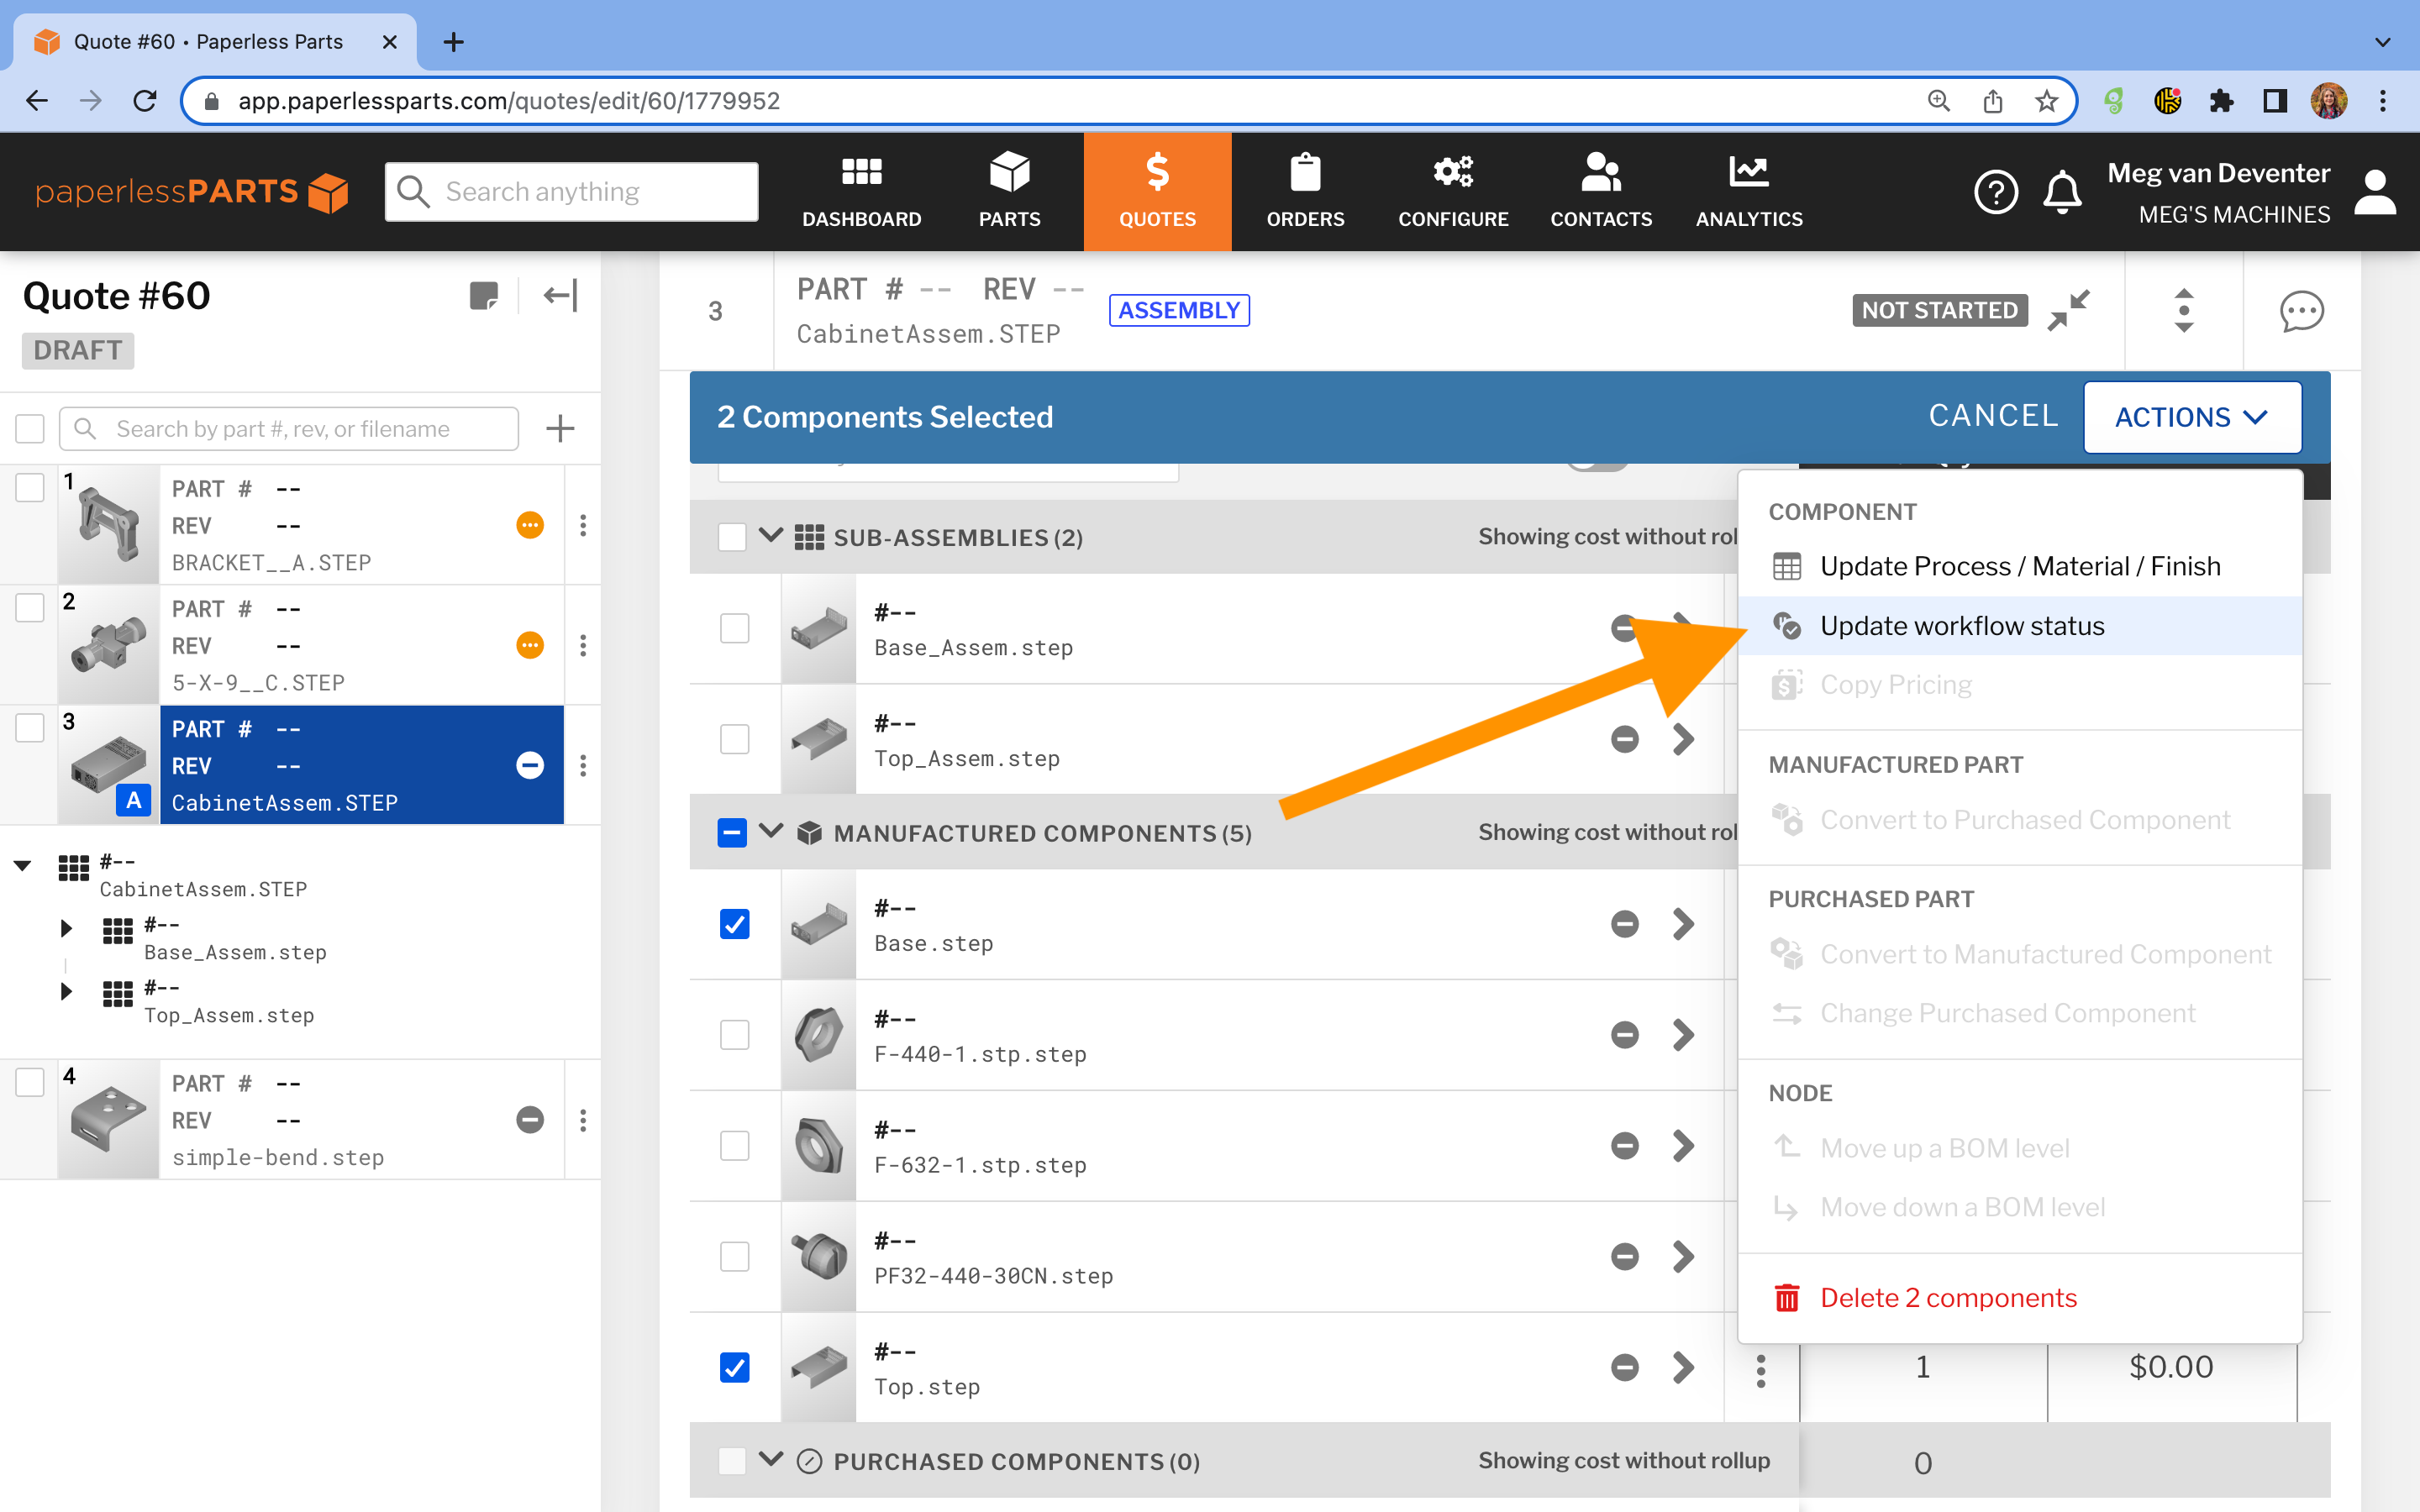Expand Base_Assem.step node in the tree
Image resolution: width=2420 pixels, height=1512 pixels.
tap(66, 928)
